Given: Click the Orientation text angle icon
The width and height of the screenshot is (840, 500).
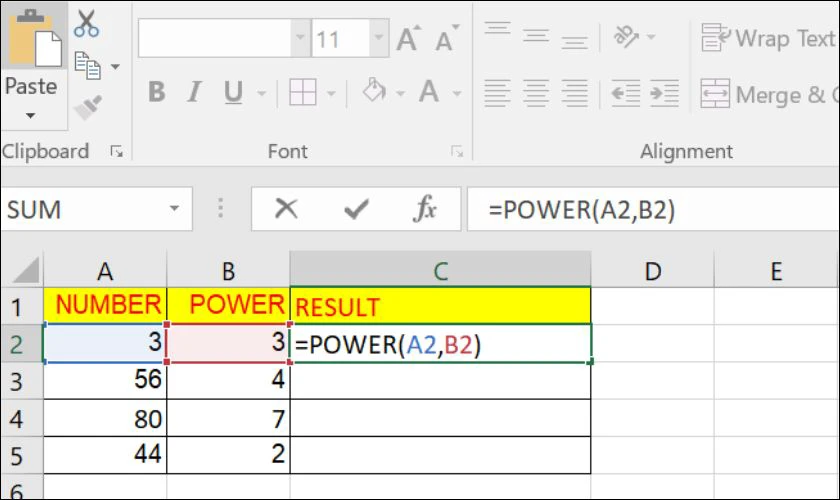Looking at the screenshot, I should pyautogui.click(x=626, y=36).
